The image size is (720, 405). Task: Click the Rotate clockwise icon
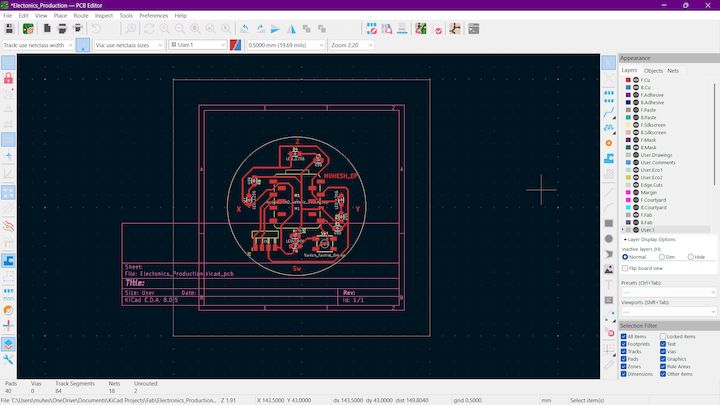(260, 29)
